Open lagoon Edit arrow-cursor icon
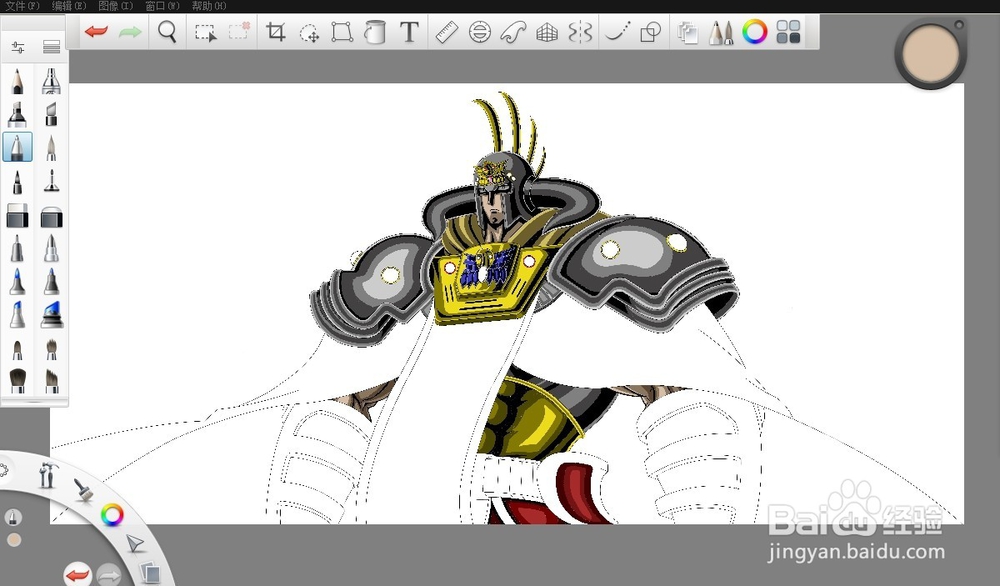Screen dimensions: 1000x586 click(x=135, y=544)
